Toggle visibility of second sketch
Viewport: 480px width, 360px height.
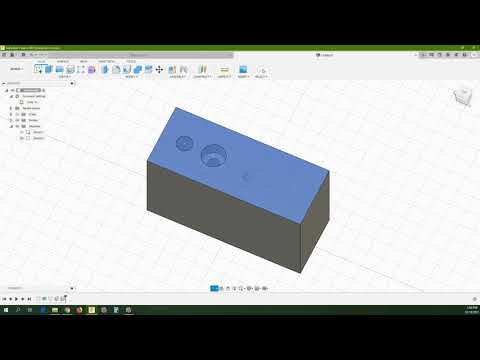pyautogui.click(x=22, y=138)
